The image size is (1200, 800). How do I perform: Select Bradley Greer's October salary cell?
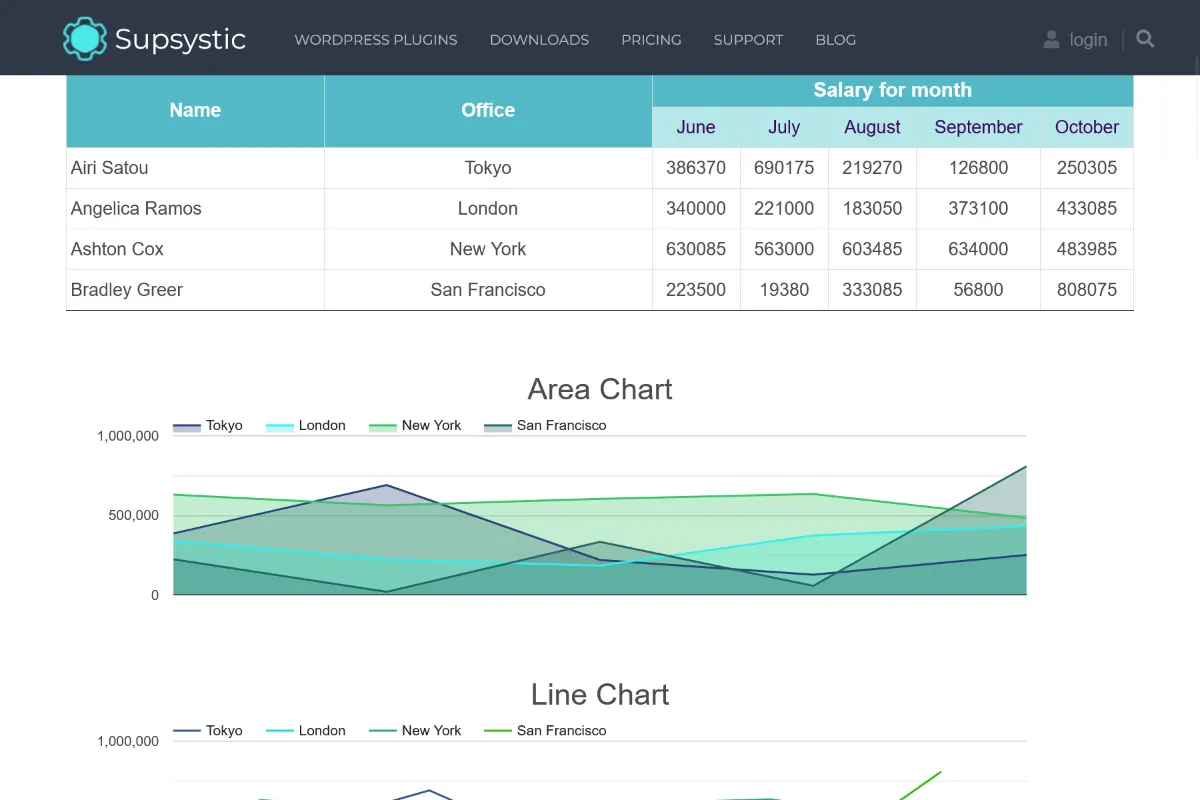click(1086, 290)
